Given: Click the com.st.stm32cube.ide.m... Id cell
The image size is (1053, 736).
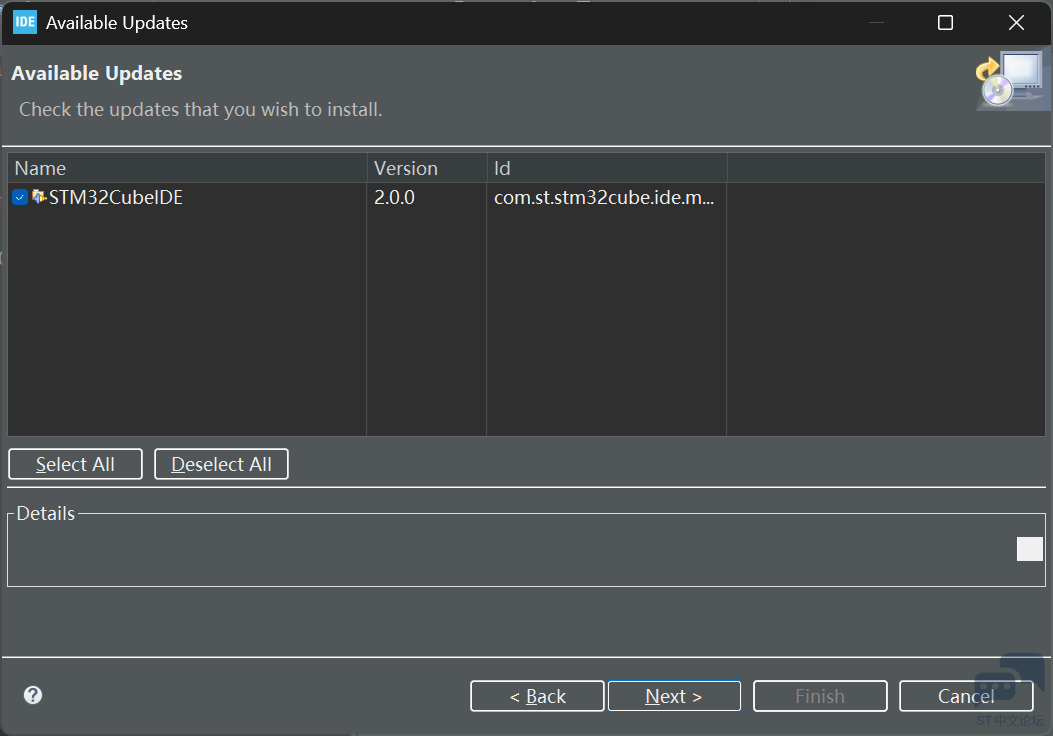Looking at the screenshot, I should point(604,197).
